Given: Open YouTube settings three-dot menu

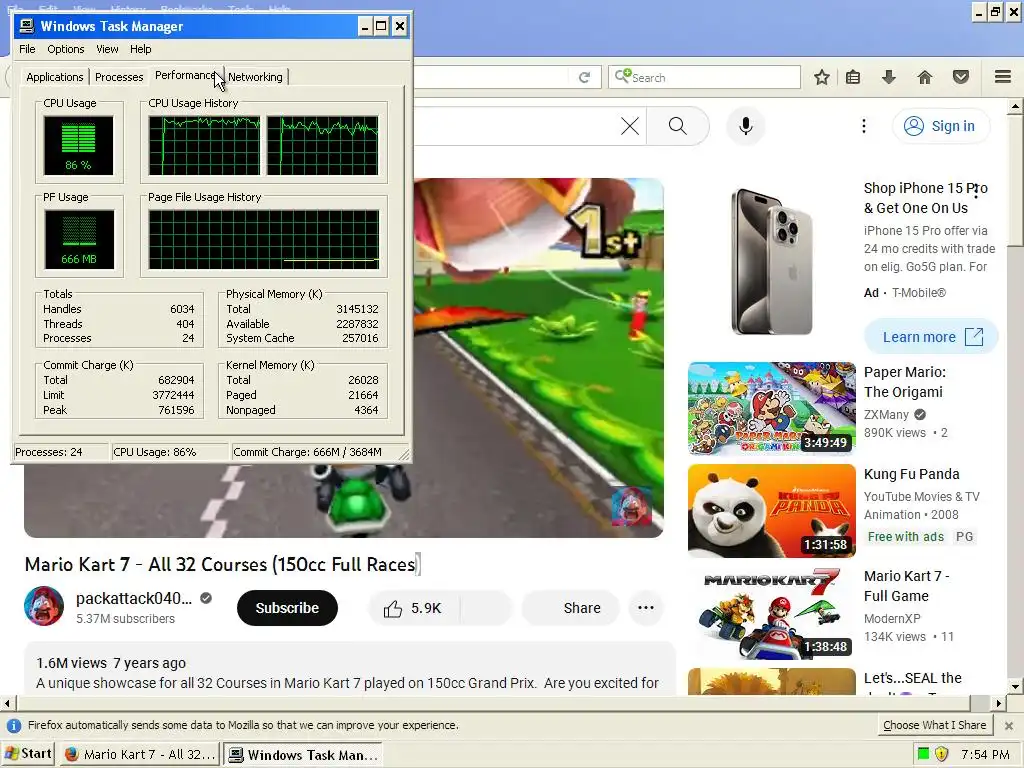Looking at the screenshot, I should [x=863, y=125].
